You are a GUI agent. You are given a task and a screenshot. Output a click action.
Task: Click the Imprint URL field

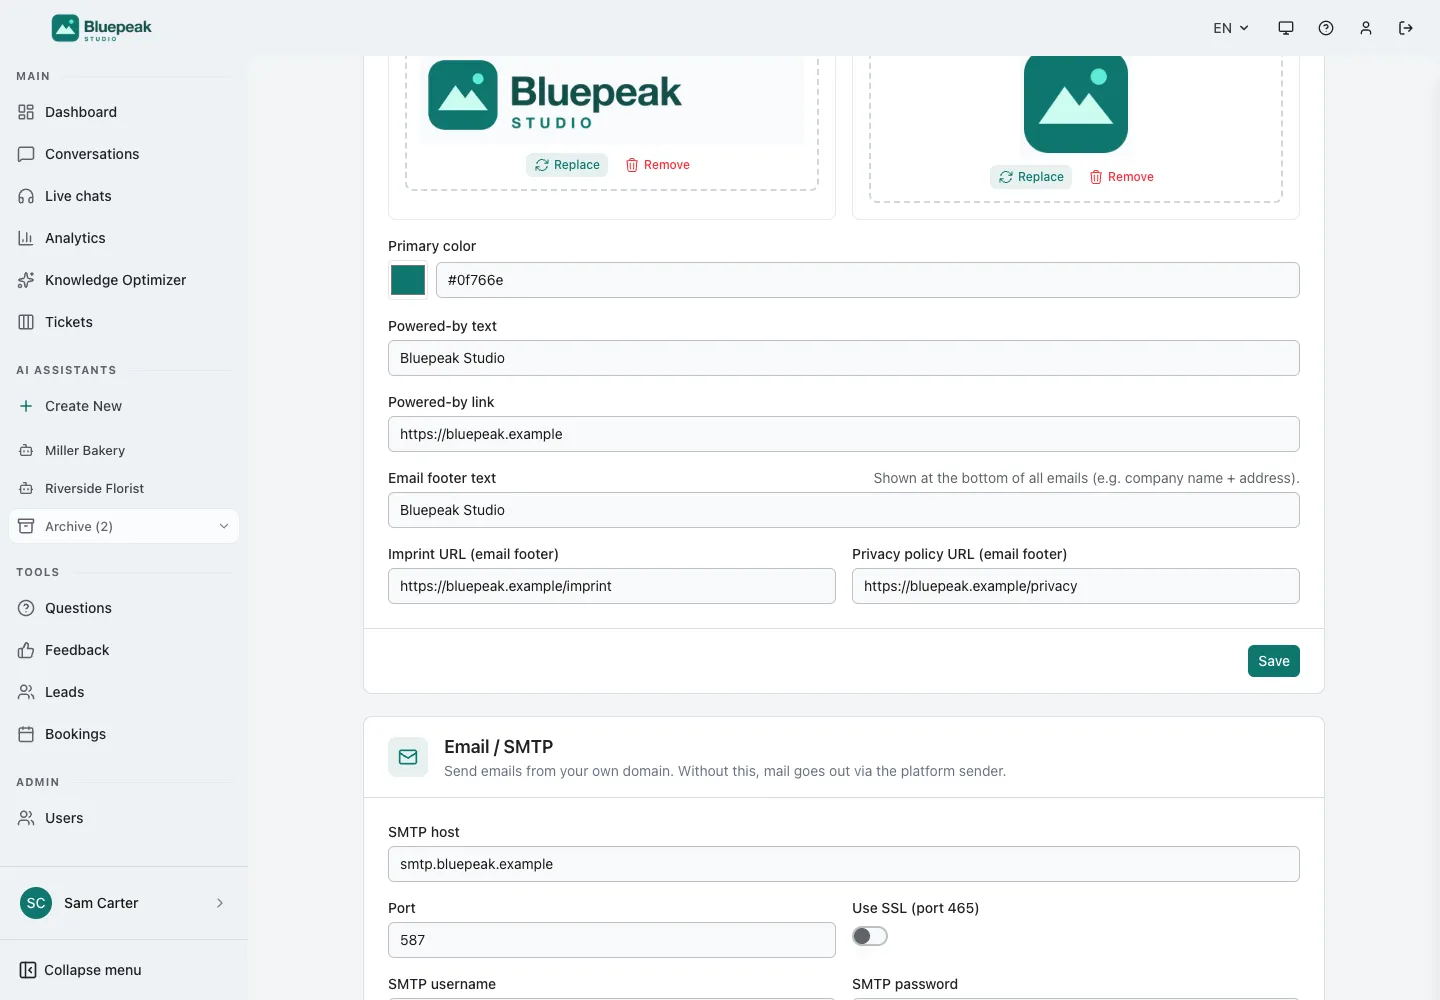[612, 586]
